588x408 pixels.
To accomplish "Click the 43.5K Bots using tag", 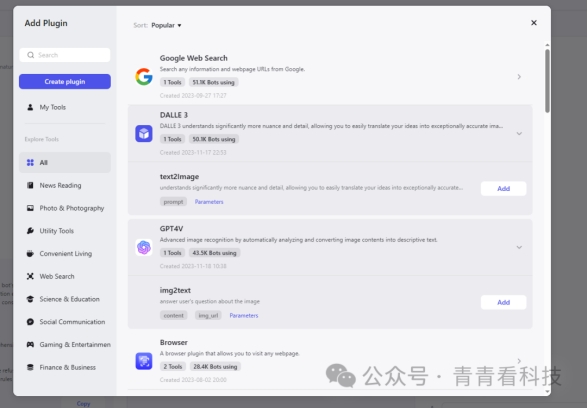I will (214, 253).
